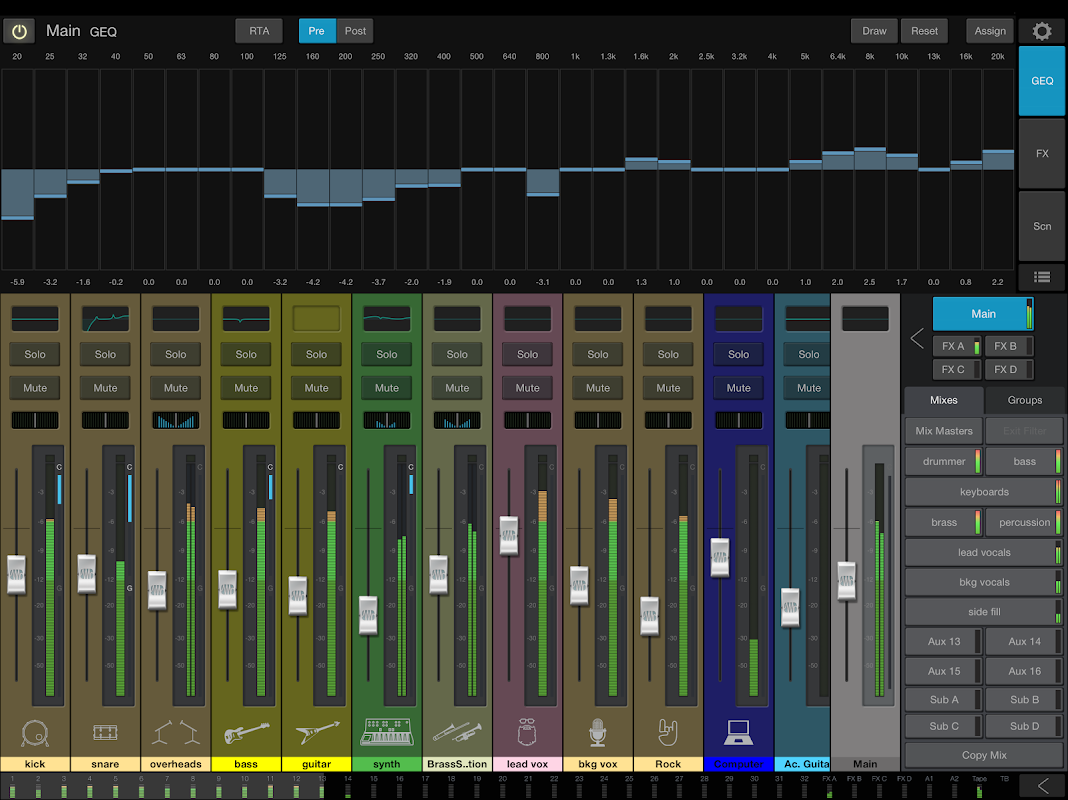Collapse the mix panel with left chevron
Screen dimensions: 1068x800
click(x=917, y=338)
